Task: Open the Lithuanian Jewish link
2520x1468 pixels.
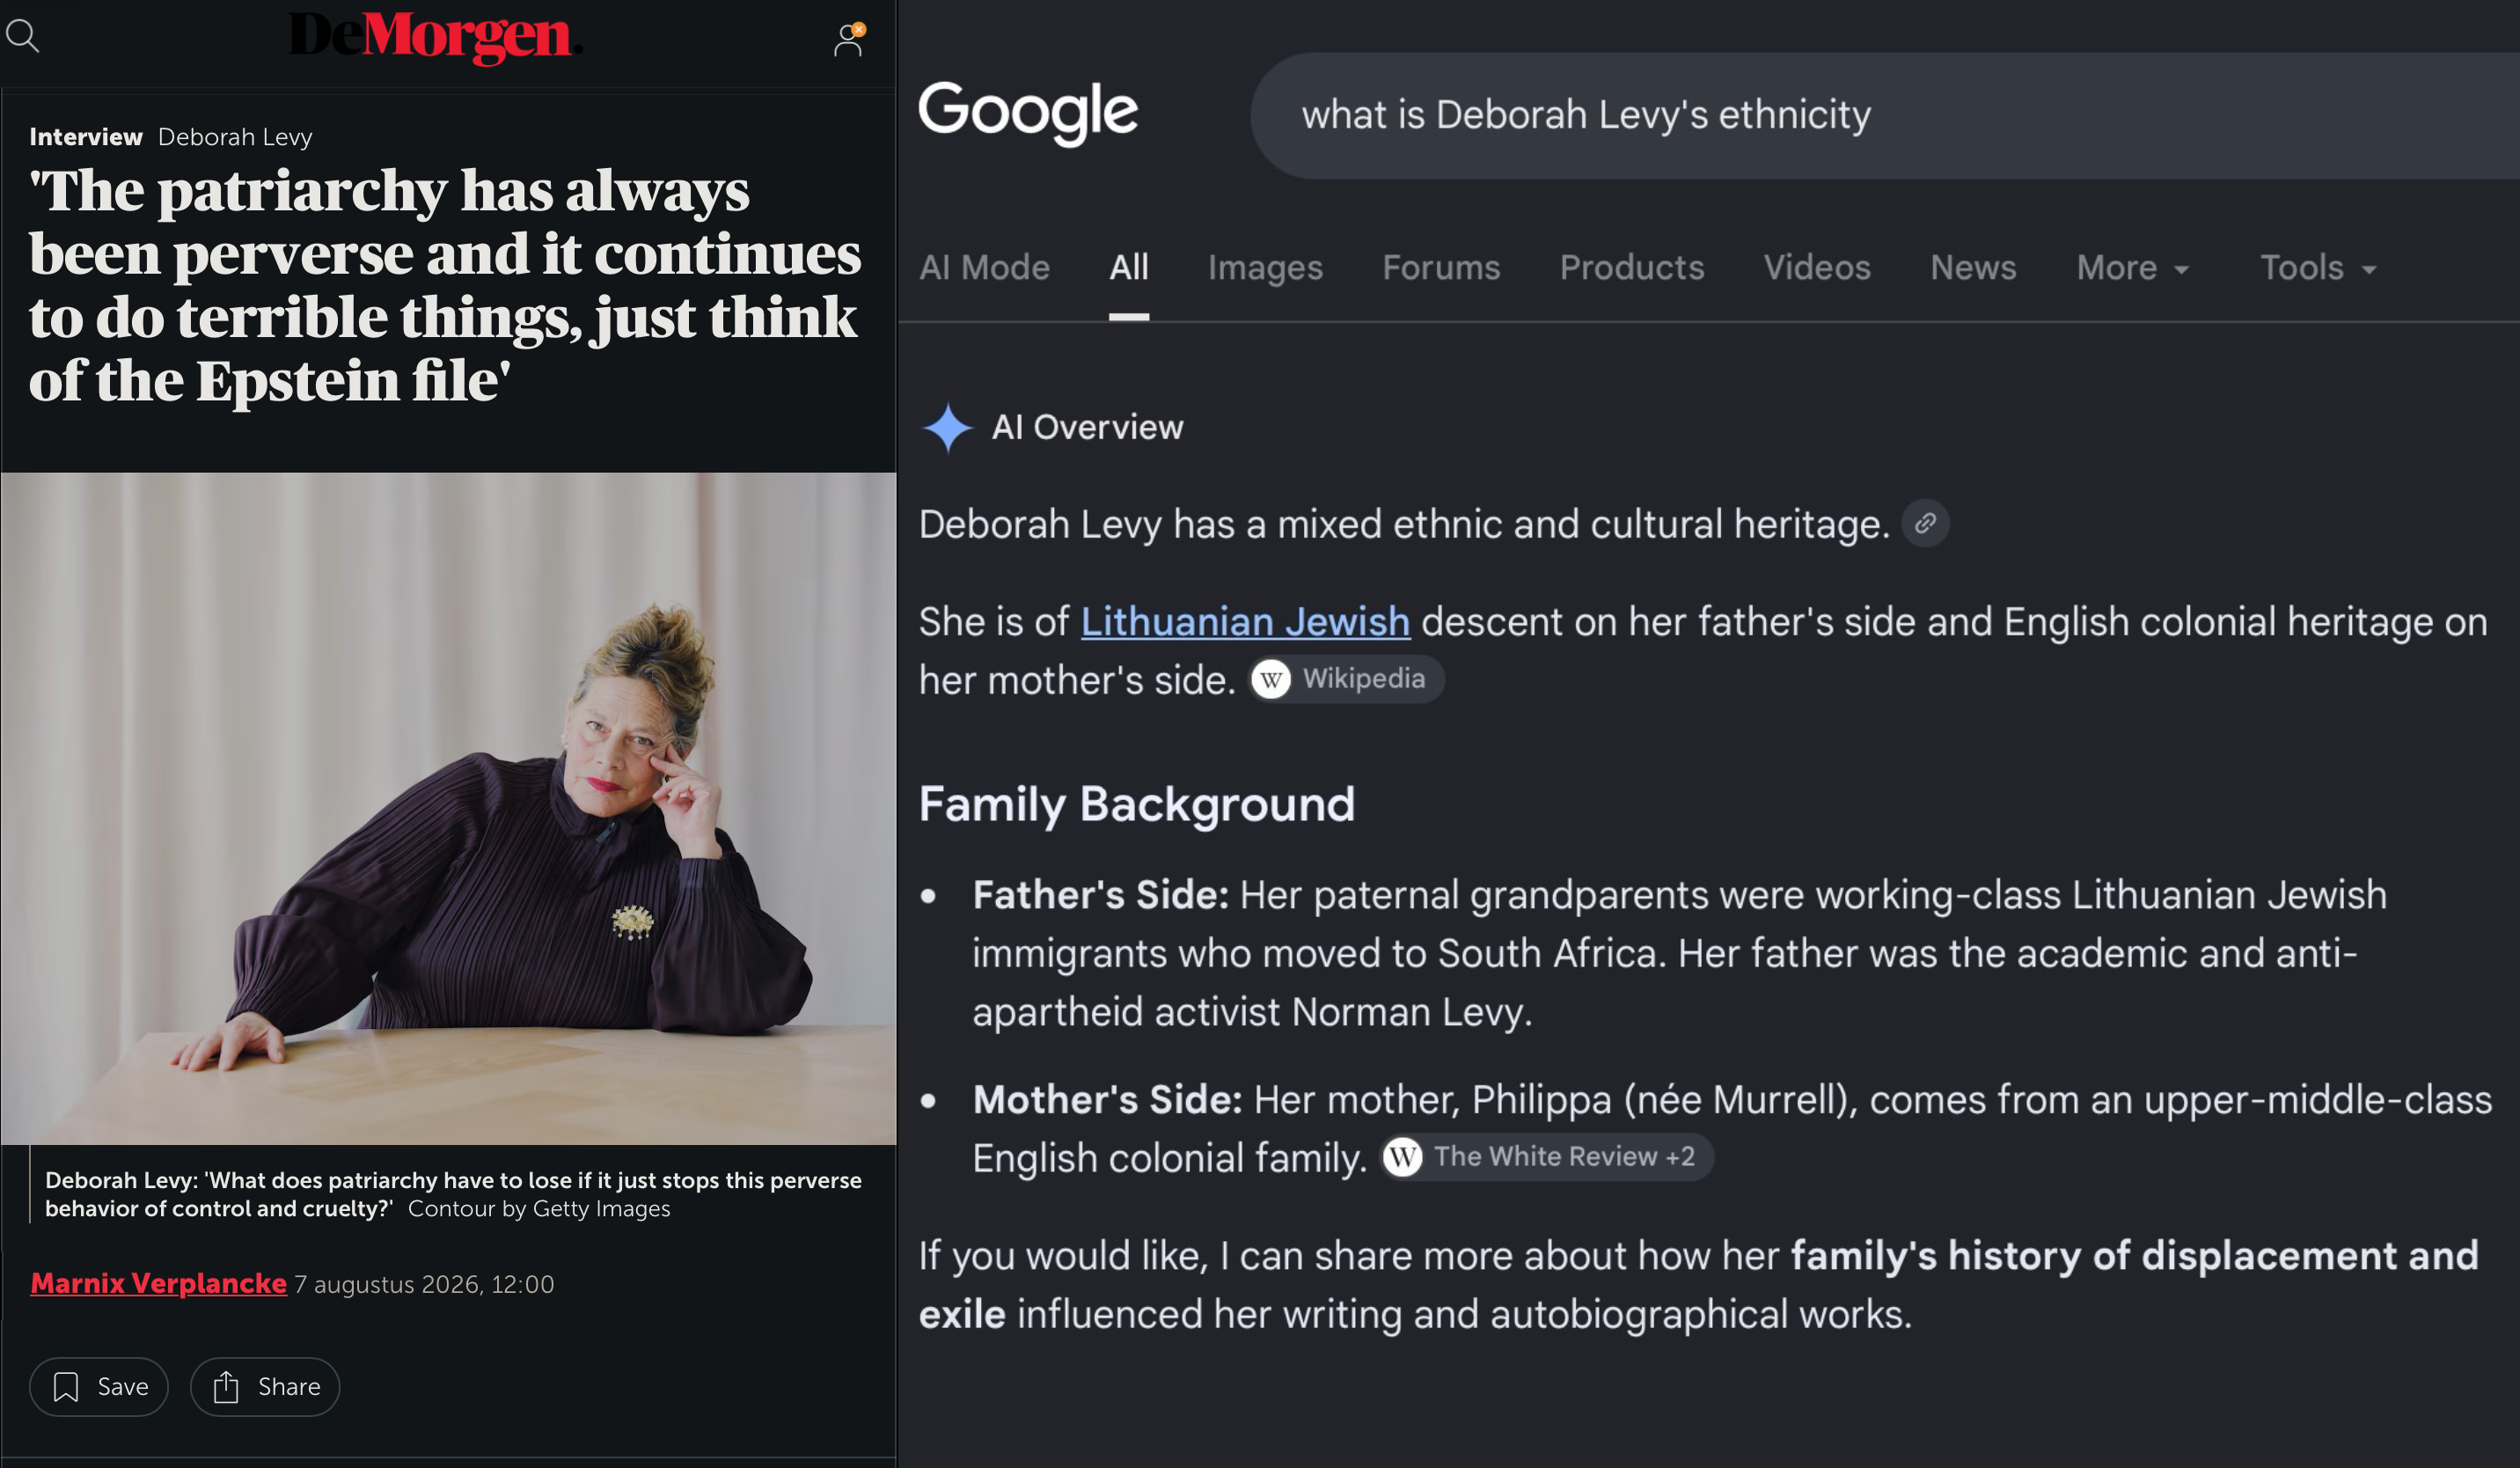Action: [x=1245, y=622]
